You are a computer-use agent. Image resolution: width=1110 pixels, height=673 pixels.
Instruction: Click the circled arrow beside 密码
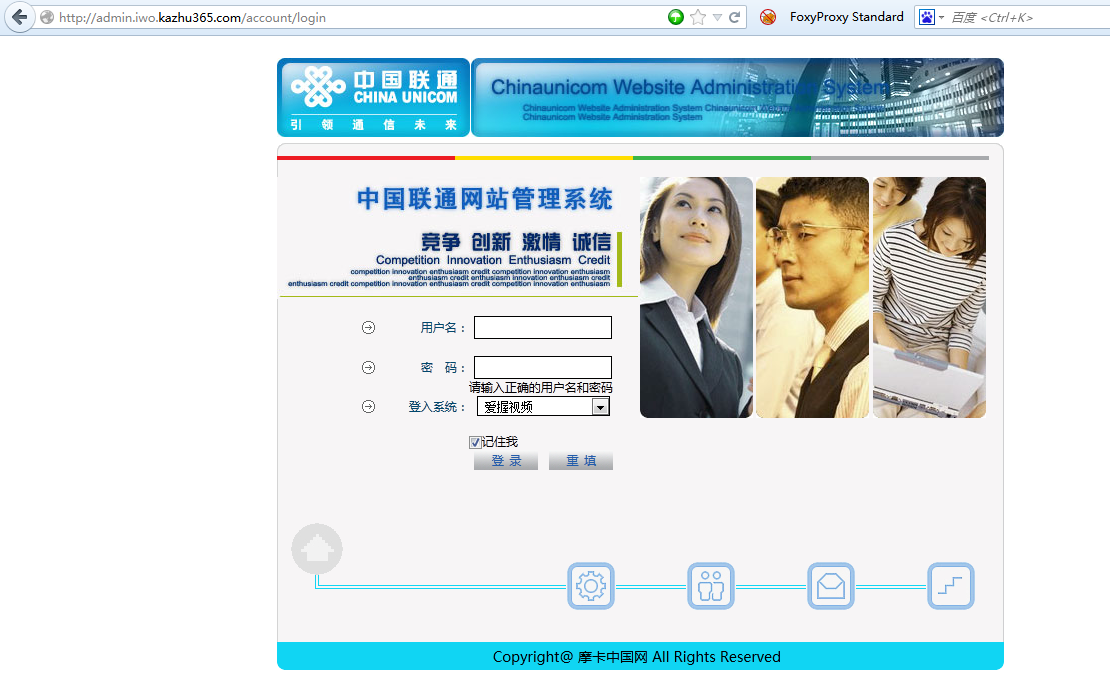pyautogui.click(x=368, y=367)
